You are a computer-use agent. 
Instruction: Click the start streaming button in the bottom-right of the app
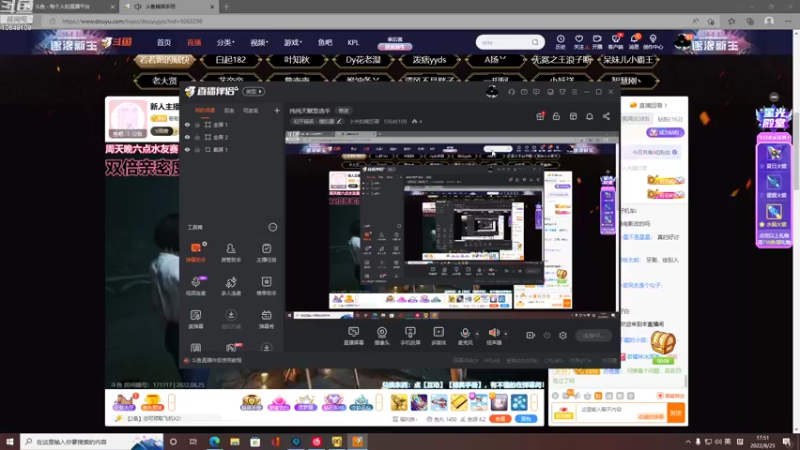click(x=593, y=335)
